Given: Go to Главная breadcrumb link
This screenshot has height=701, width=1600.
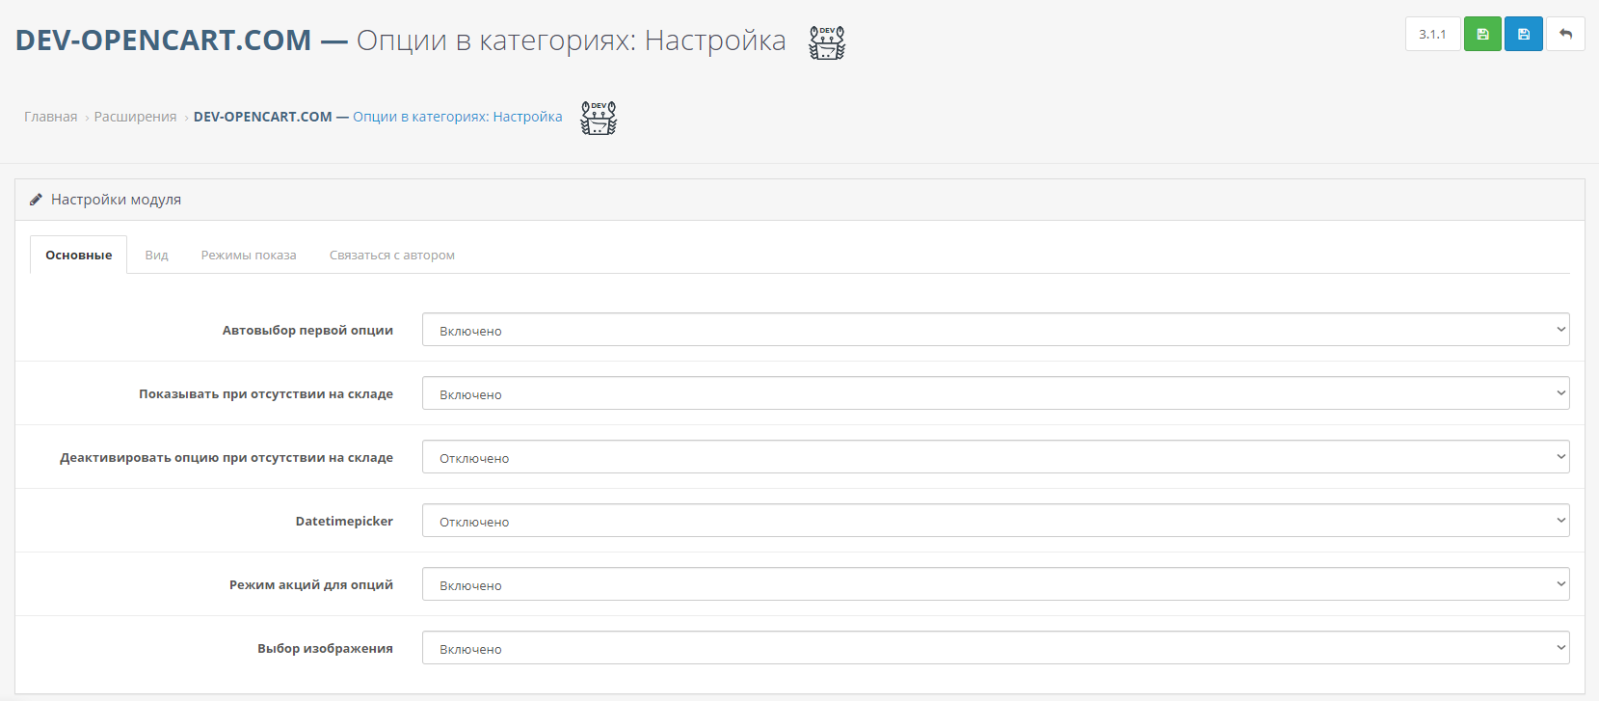Looking at the screenshot, I should [51, 117].
